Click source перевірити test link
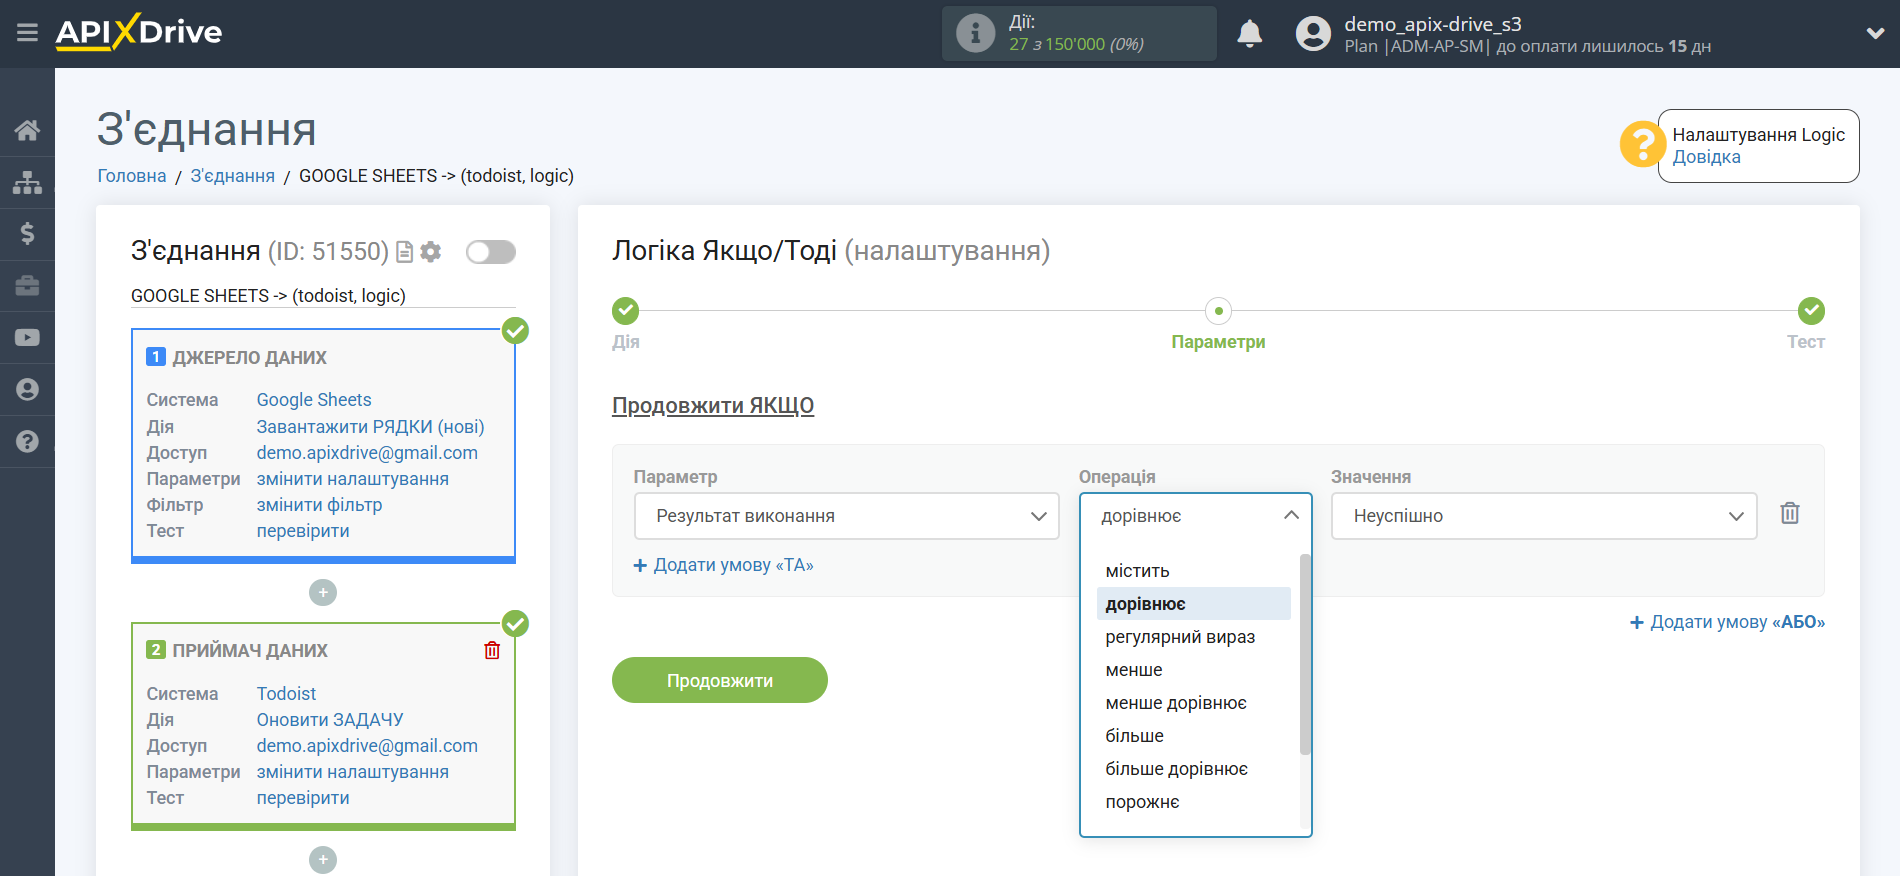 [x=302, y=531]
